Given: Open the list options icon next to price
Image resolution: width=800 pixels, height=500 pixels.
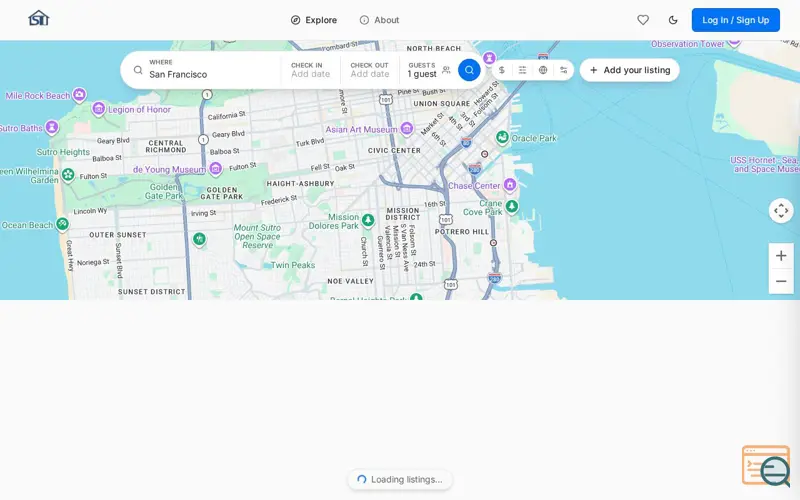Looking at the screenshot, I should pyautogui.click(x=522, y=70).
